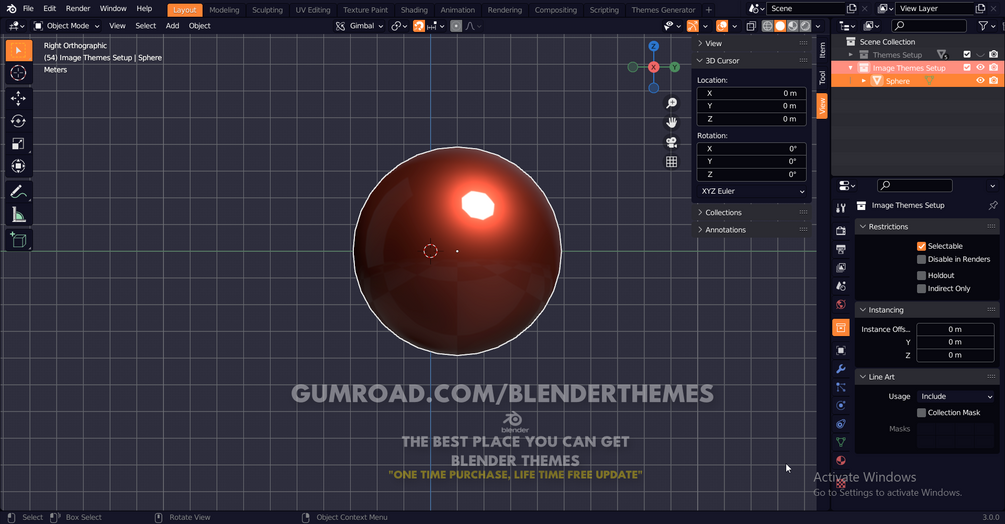Open the Object Mode dropdown
This screenshot has width=1005, height=524.
tap(67, 26)
